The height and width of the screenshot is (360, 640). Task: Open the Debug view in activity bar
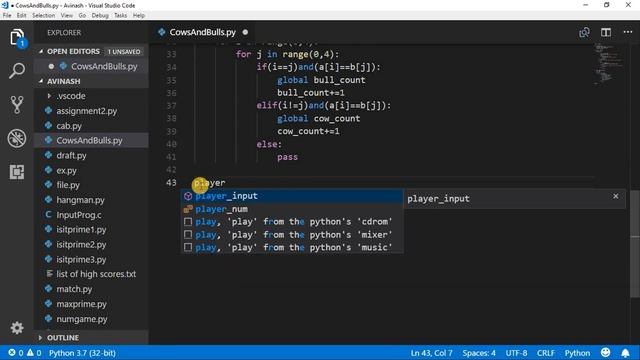[17, 138]
